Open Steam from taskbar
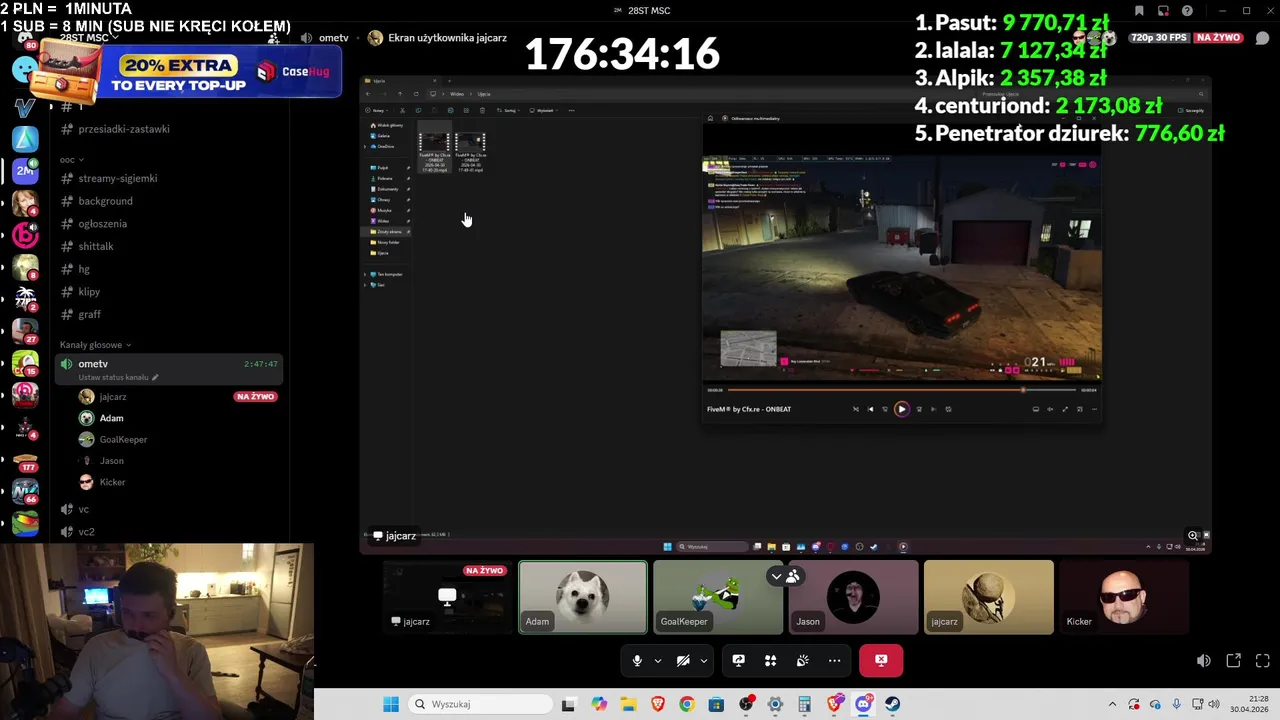 pyautogui.click(x=892, y=704)
